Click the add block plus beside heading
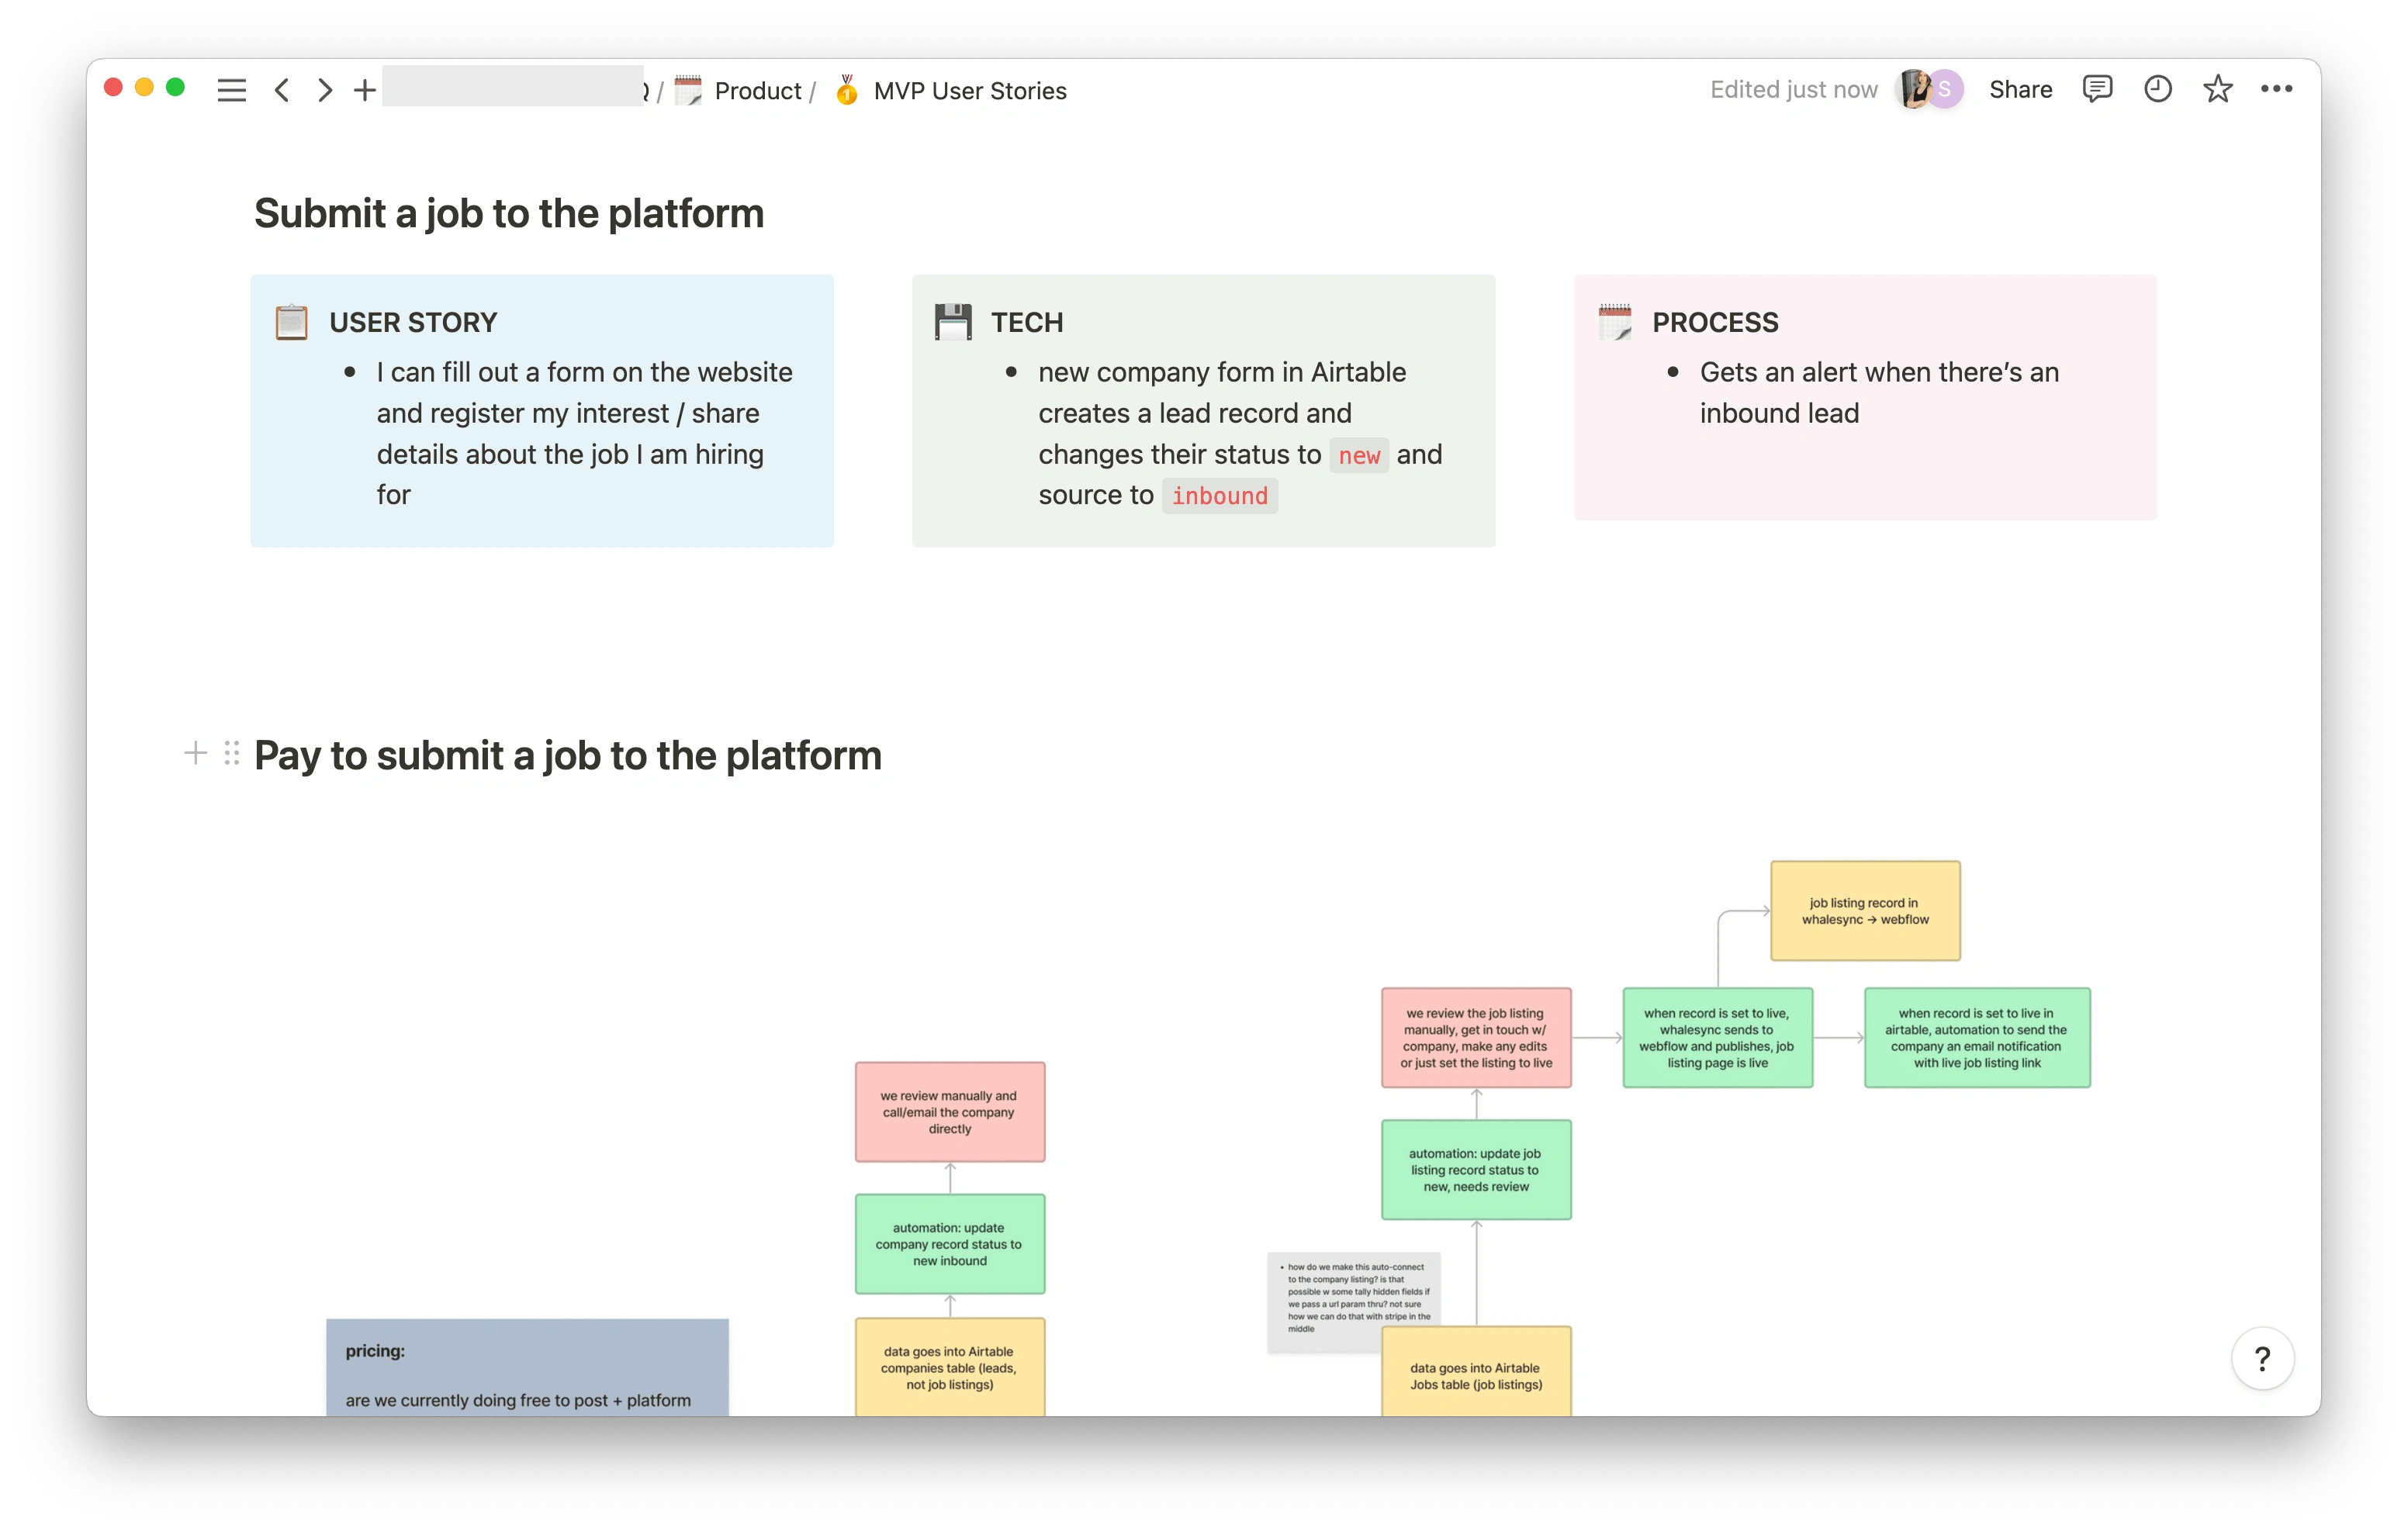This screenshot has width=2408, height=1531. point(196,753)
